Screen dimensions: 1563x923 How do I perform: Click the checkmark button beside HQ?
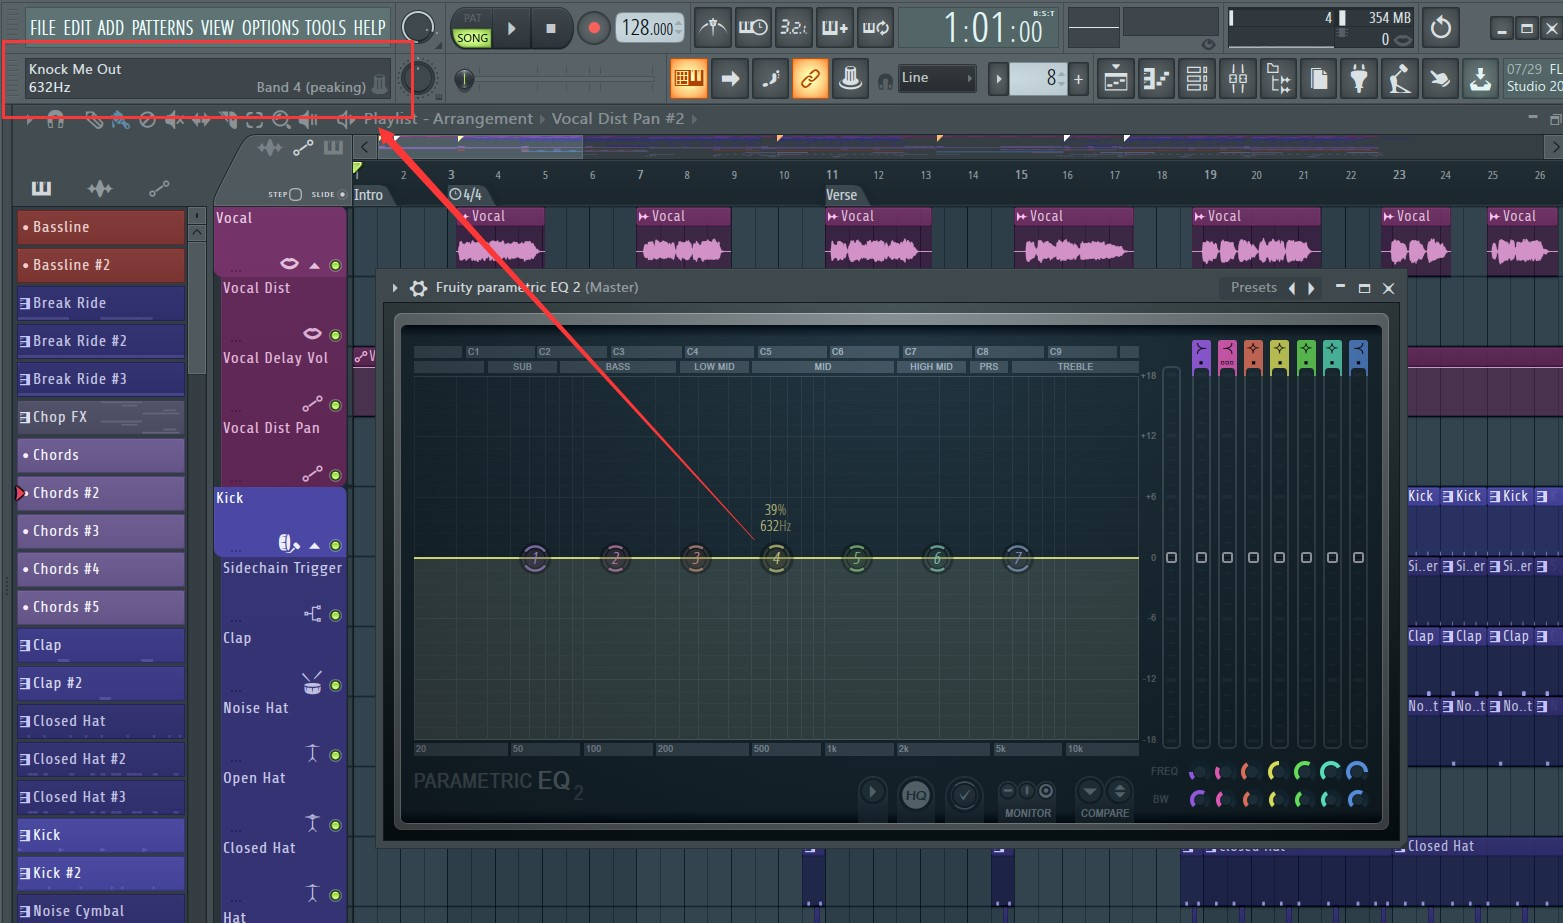point(964,795)
